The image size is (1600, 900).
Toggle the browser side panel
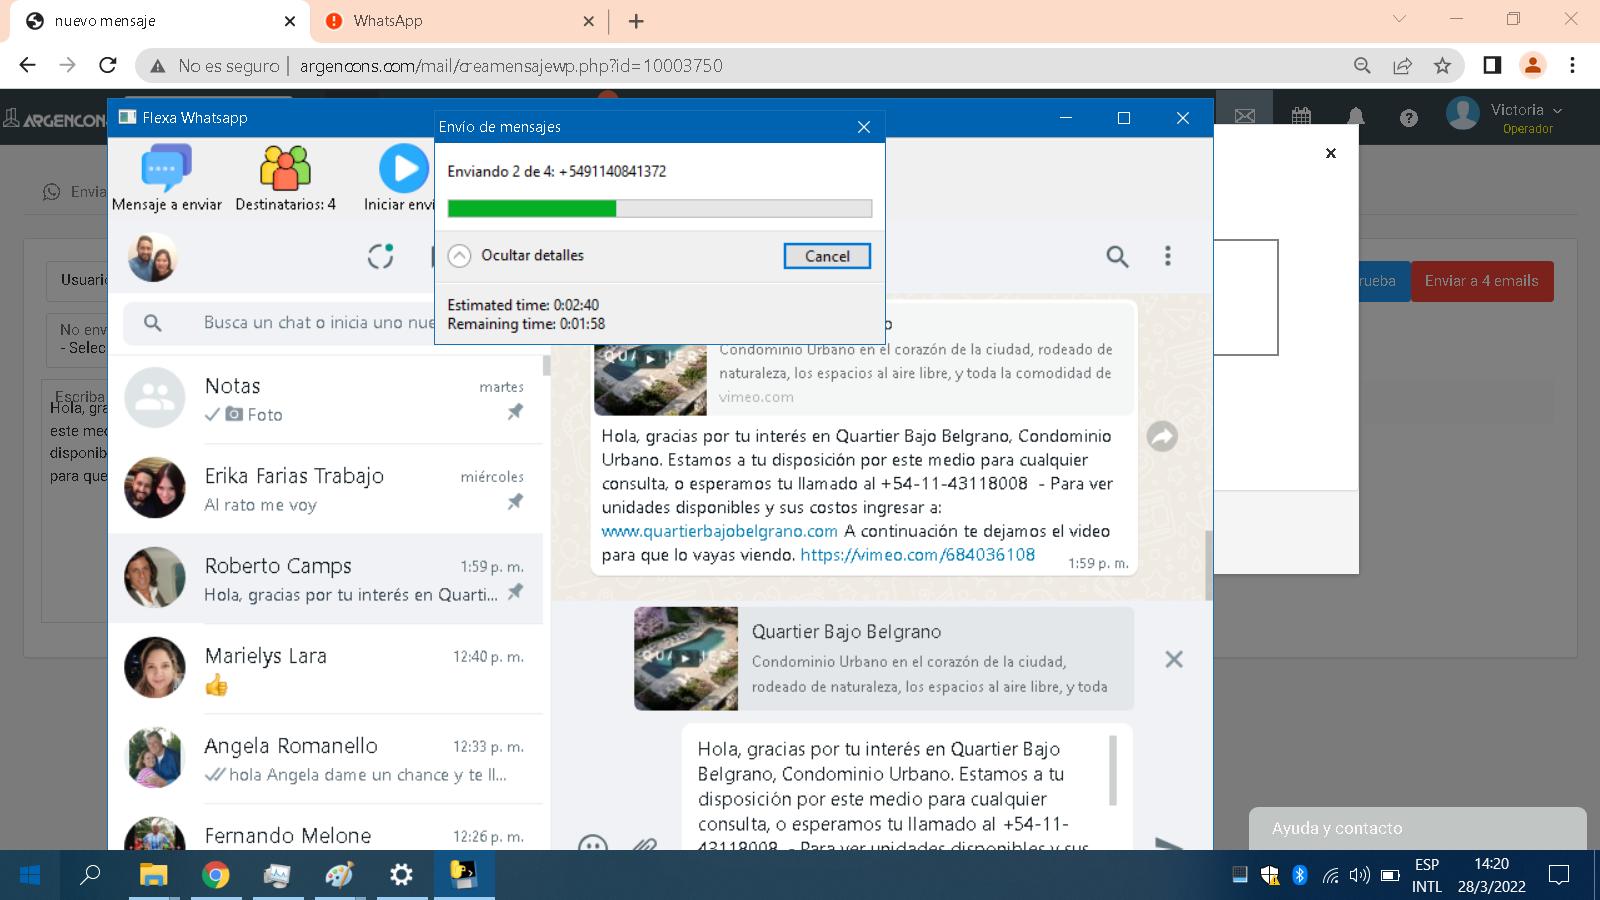1492,65
